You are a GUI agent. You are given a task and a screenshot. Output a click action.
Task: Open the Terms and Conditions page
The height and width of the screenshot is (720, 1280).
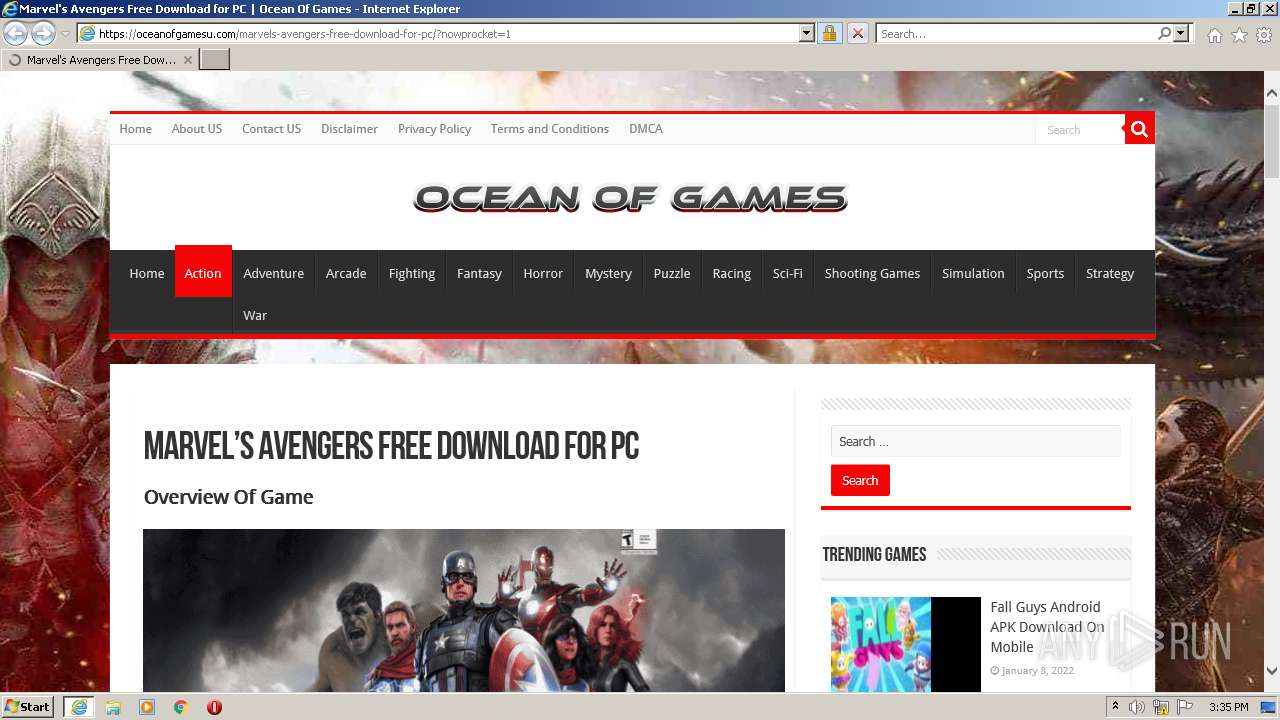(x=549, y=129)
